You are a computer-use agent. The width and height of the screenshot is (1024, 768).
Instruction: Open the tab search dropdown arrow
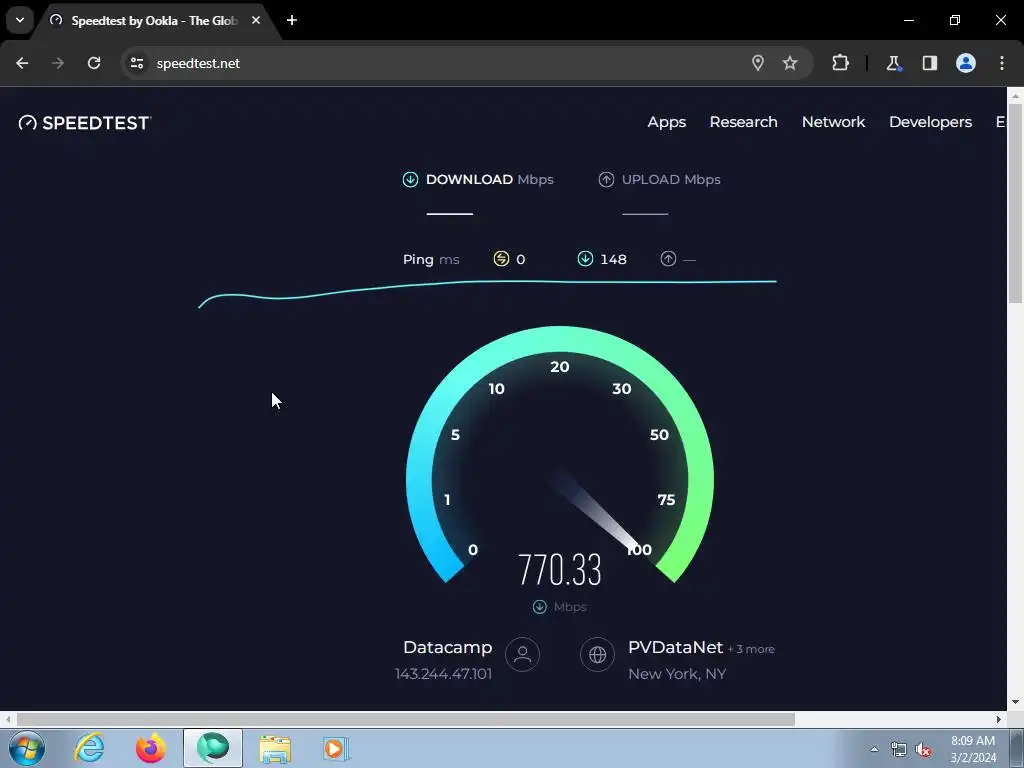point(20,20)
